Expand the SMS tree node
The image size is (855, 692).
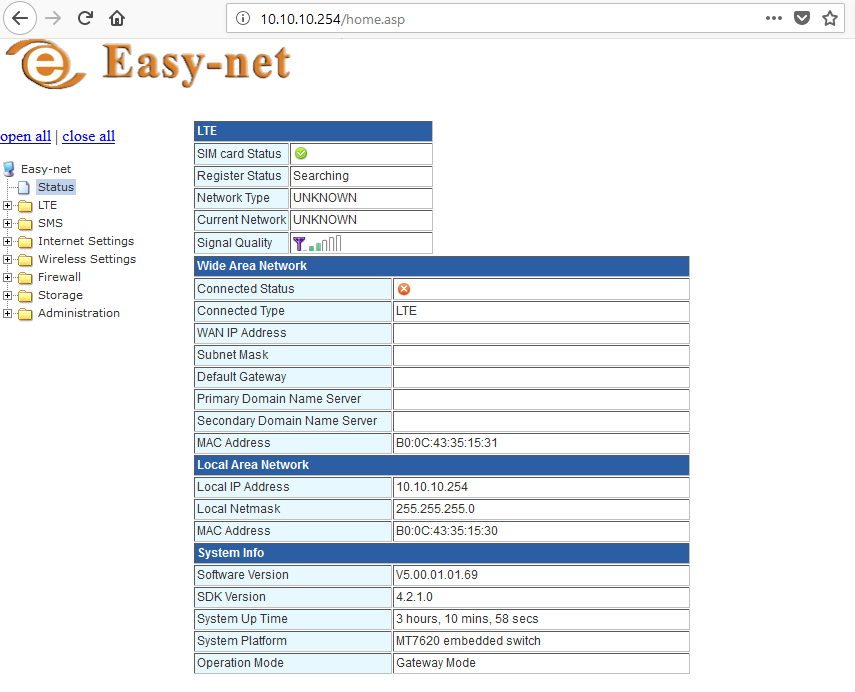[x=7, y=224]
